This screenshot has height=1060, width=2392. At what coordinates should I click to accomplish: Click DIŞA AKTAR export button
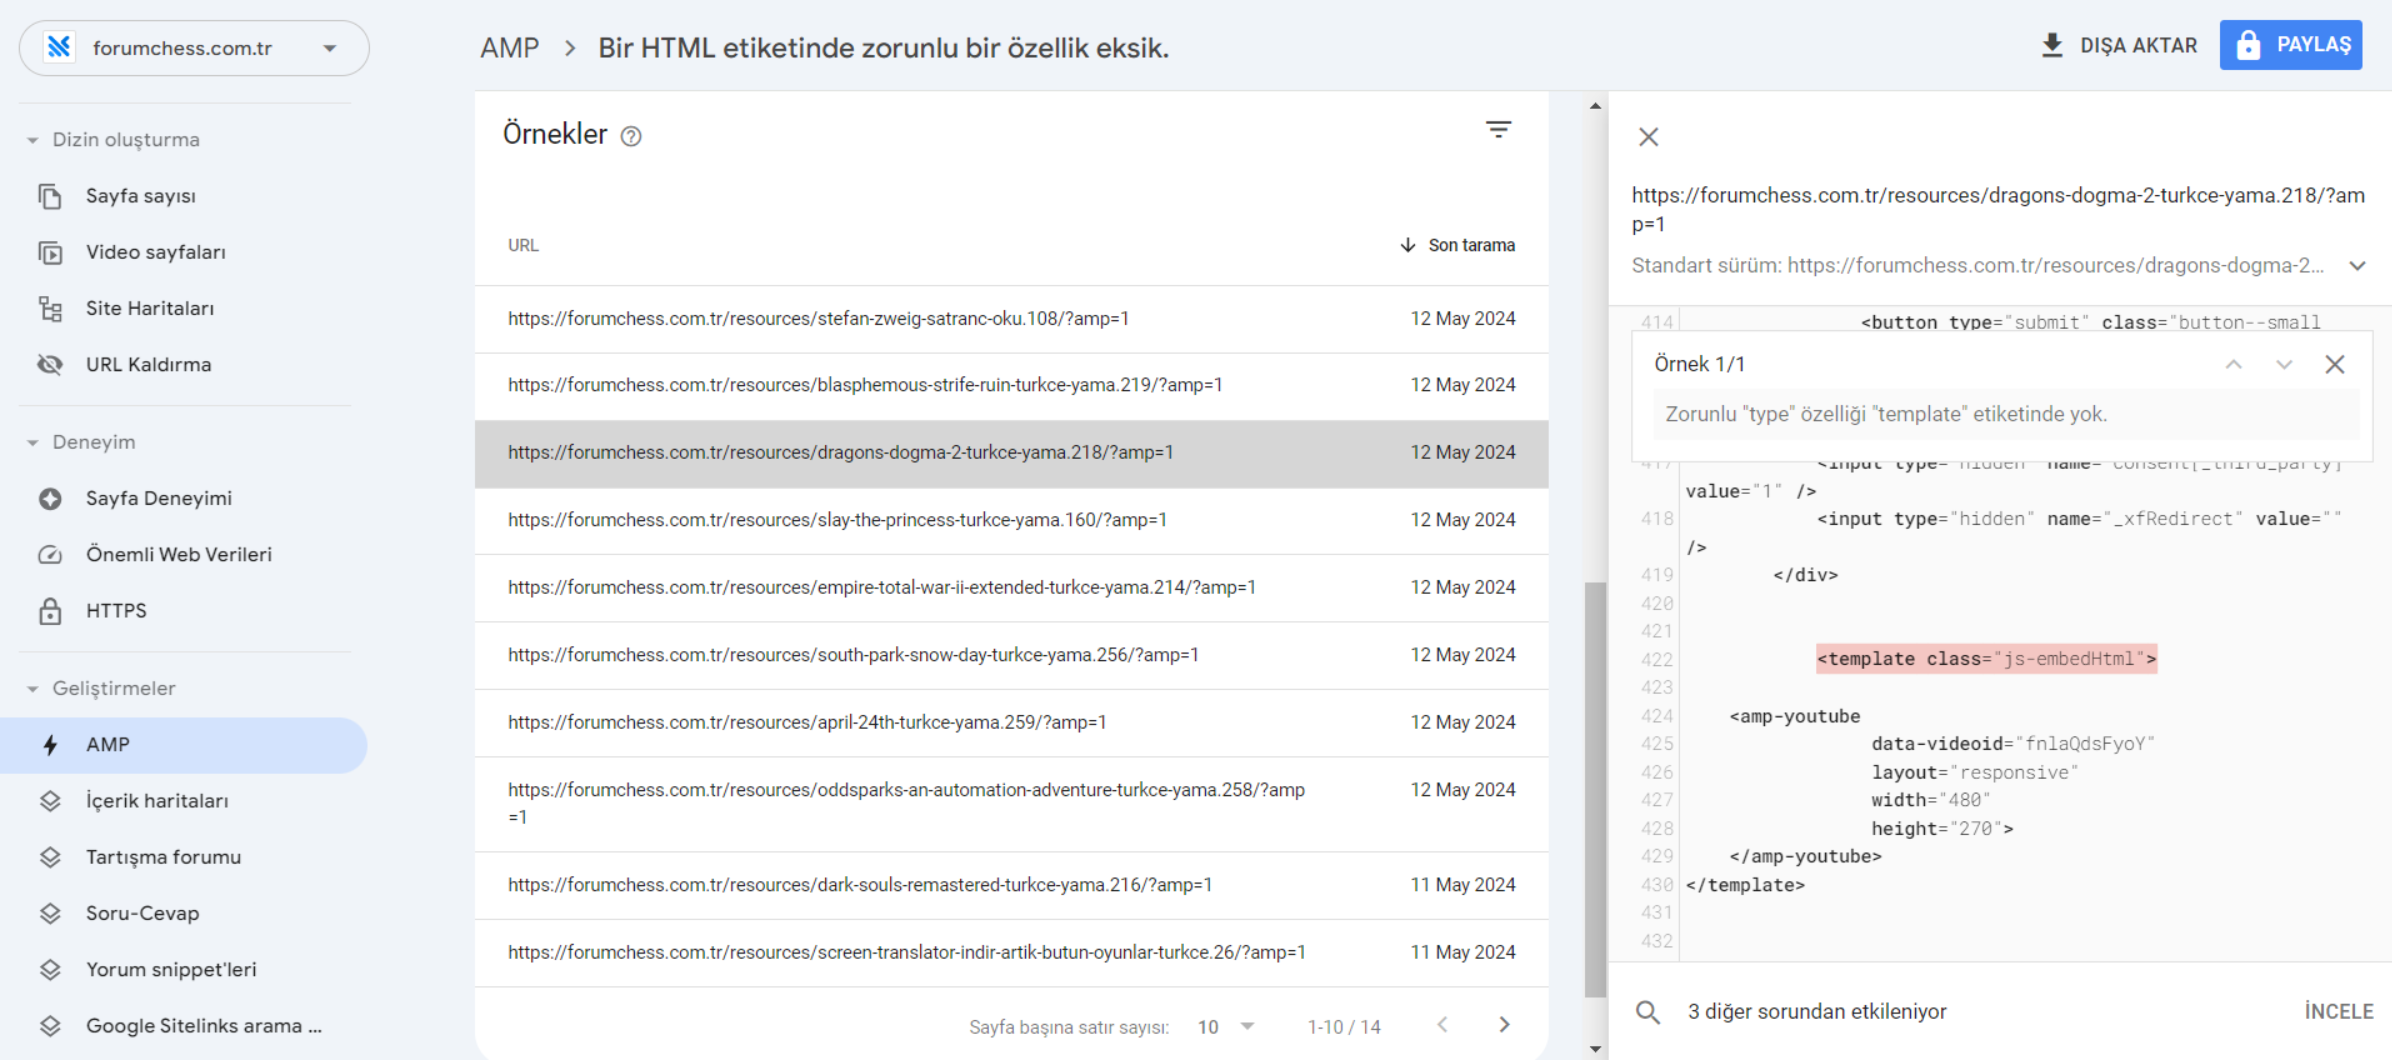pyautogui.click(x=2118, y=45)
